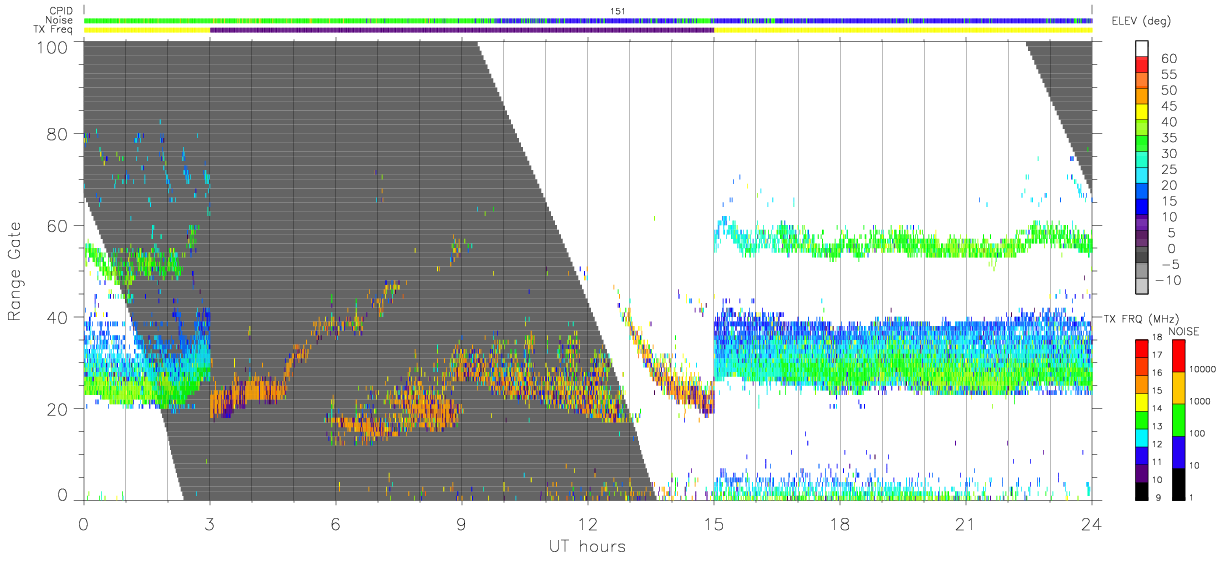
Task: Click the 'UT hours' axis title
Action: (x=587, y=546)
